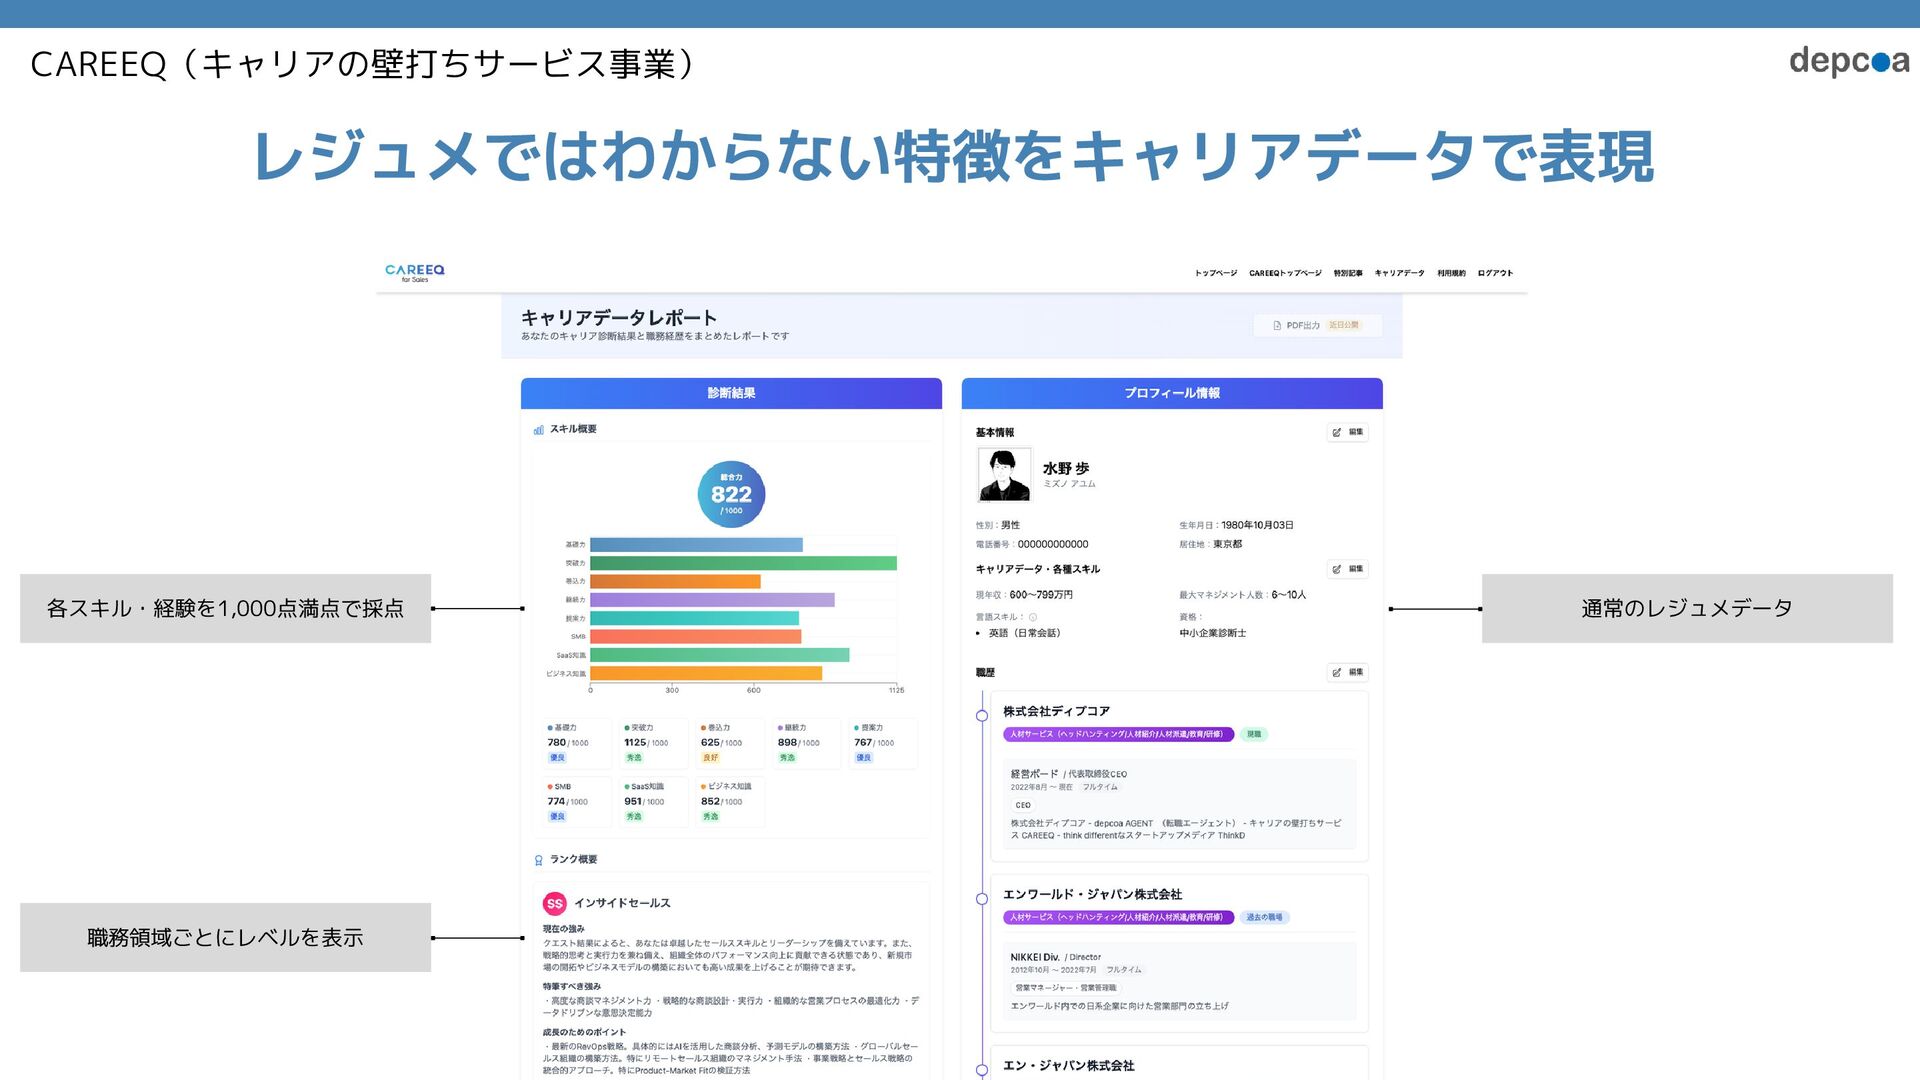
Task: Click the 突破力 1125/1000 score card
Action: pyautogui.click(x=652, y=743)
